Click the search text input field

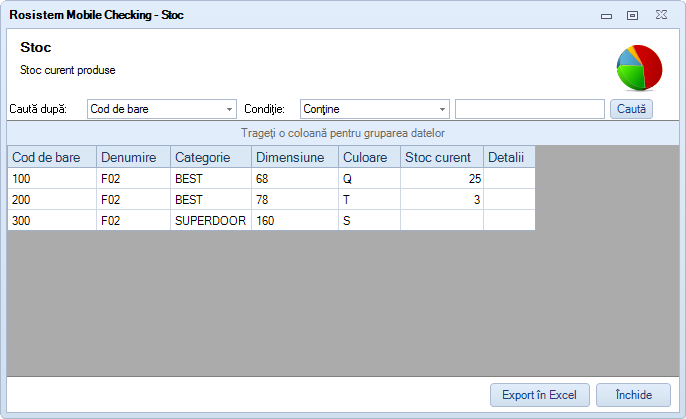click(x=529, y=109)
